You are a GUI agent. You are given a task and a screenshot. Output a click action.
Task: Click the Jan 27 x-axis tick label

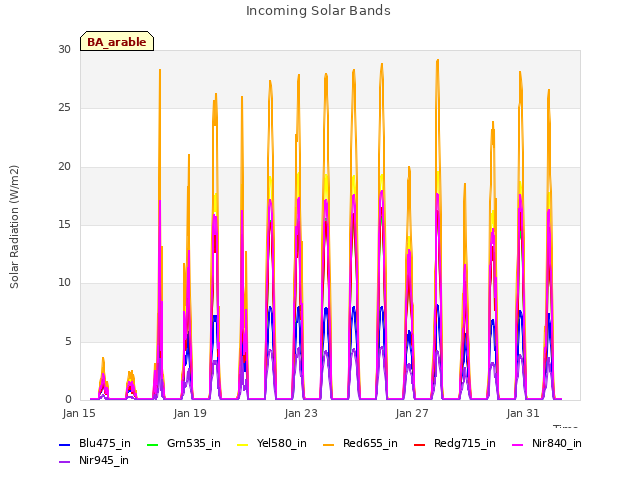tap(412, 413)
